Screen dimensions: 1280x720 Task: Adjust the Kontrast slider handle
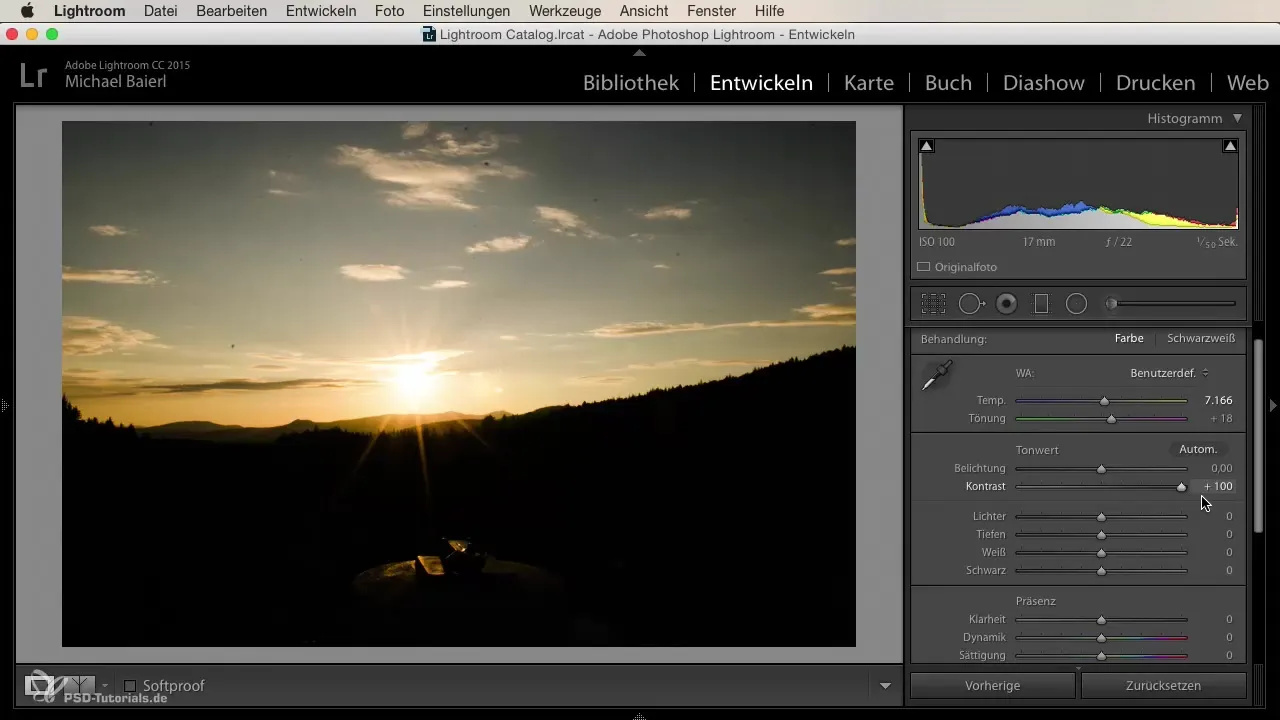[1182, 487]
